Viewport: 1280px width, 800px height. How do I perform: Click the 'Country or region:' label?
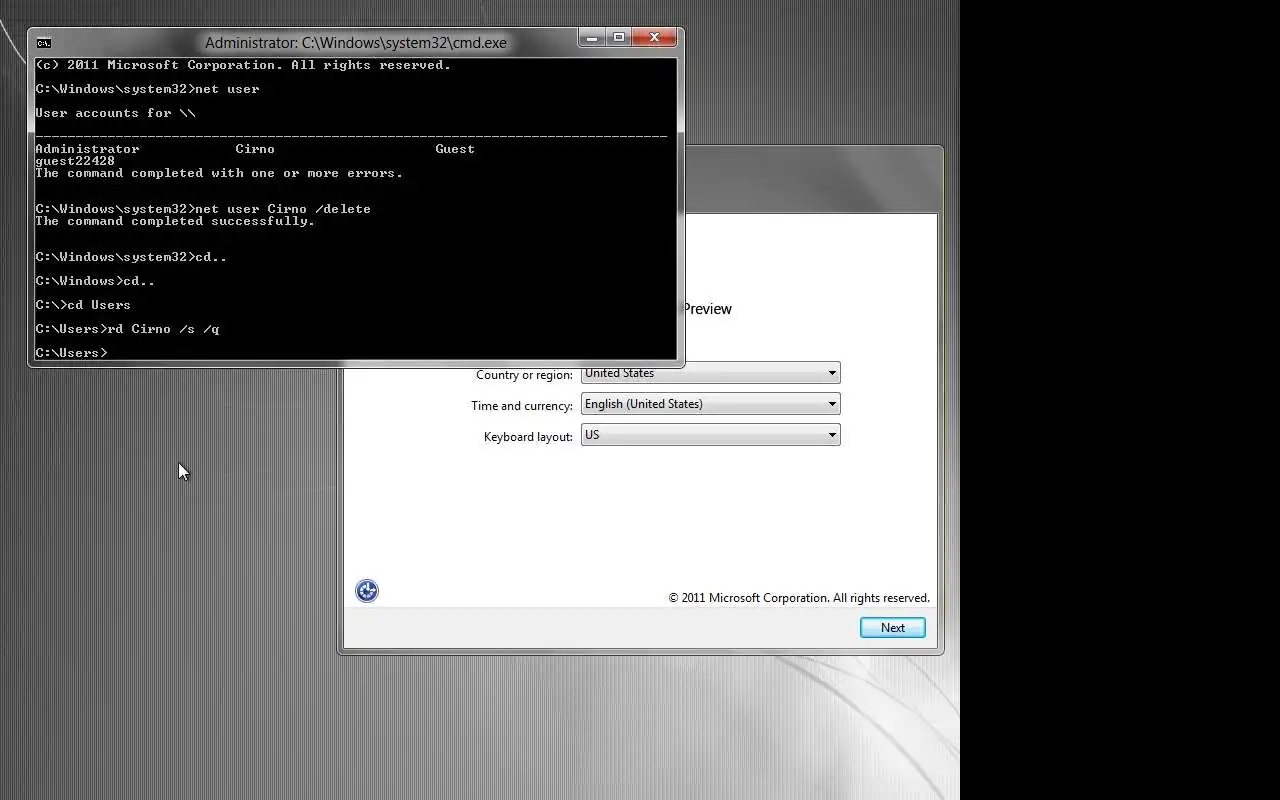click(x=524, y=375)
